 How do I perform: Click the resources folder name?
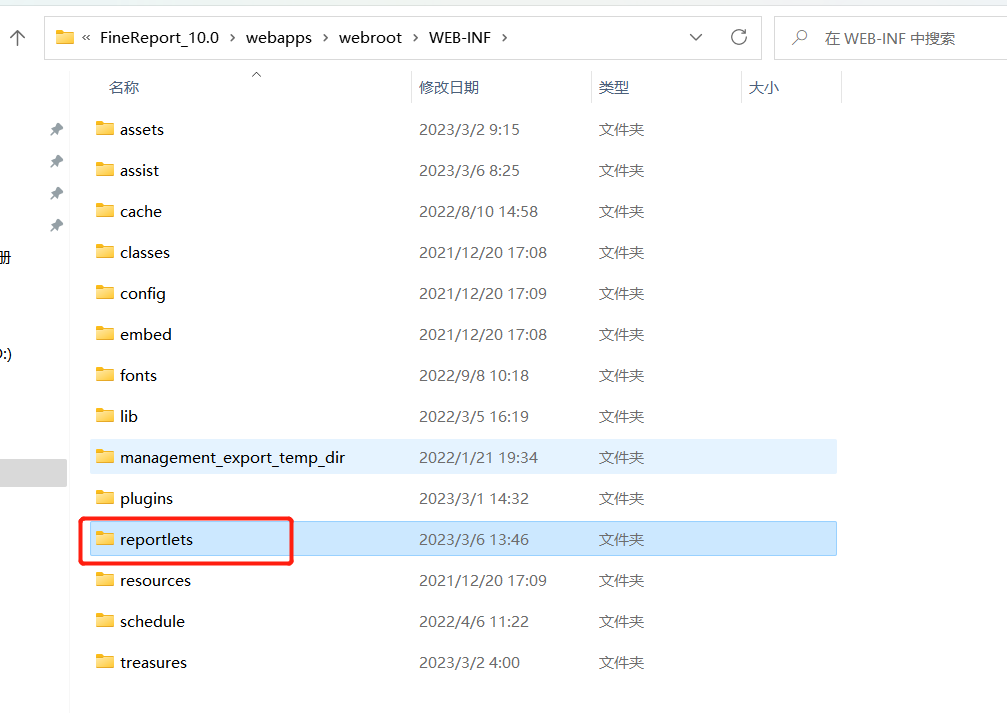[155, 581]
